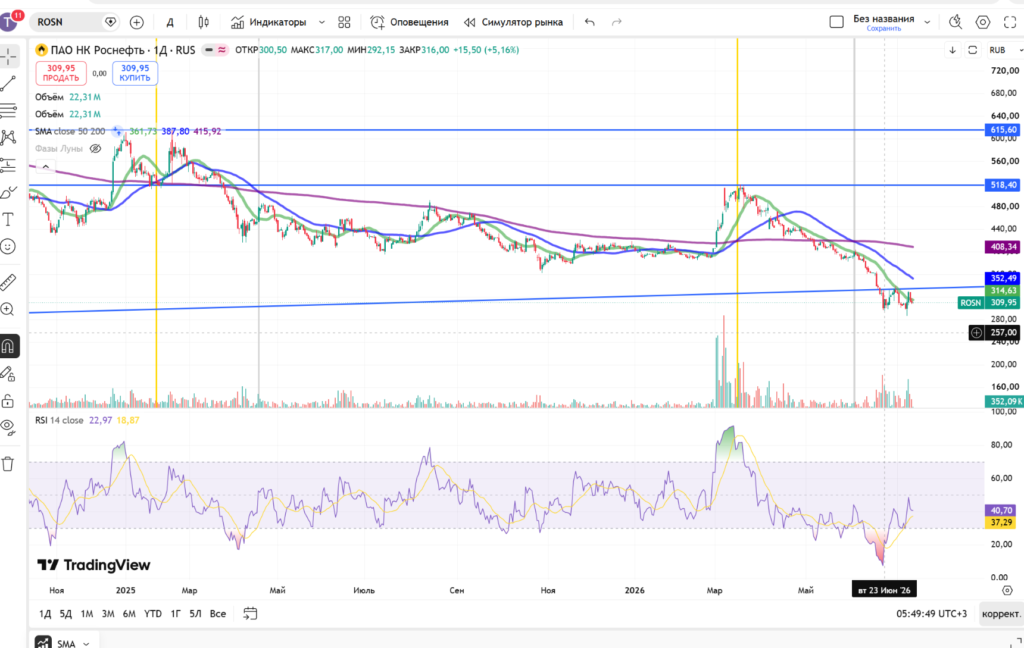This screenshot has height=648, width=1024.
Task: Enter fullscreen mode
Action: coord(1010,22)
